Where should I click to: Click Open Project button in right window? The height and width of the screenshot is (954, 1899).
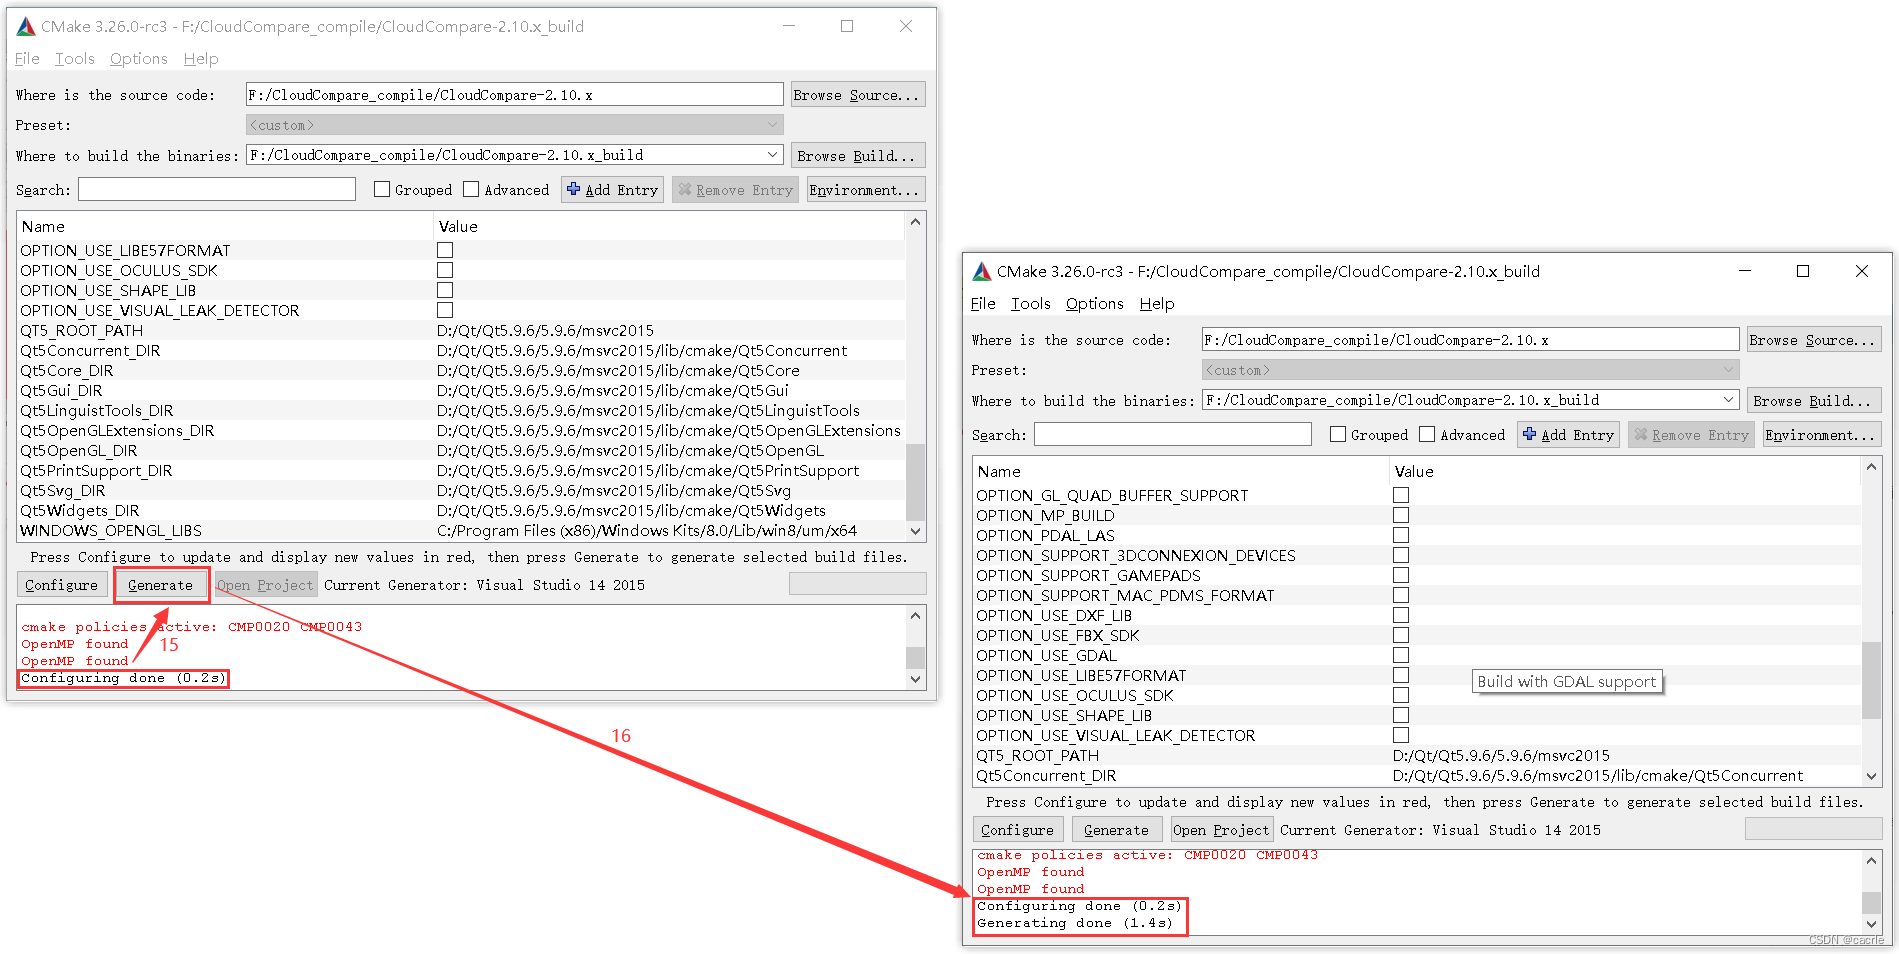point(1221,830)
